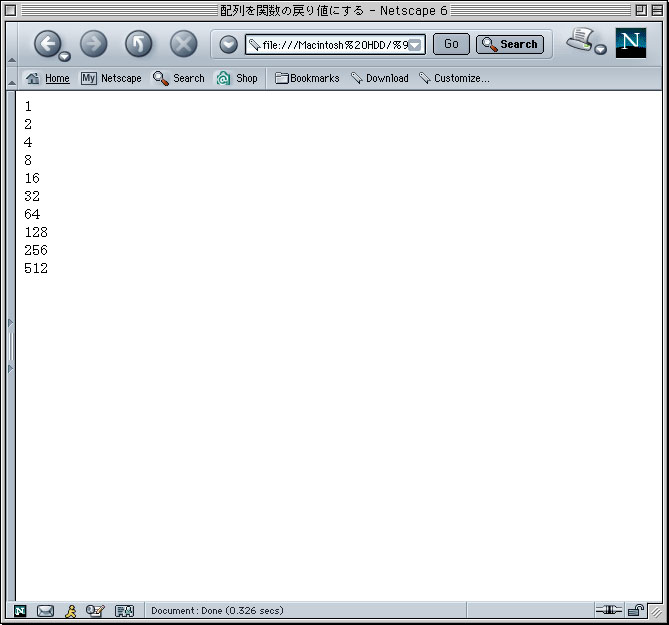Click the Shop toolbar item

(x=237, y=78)
